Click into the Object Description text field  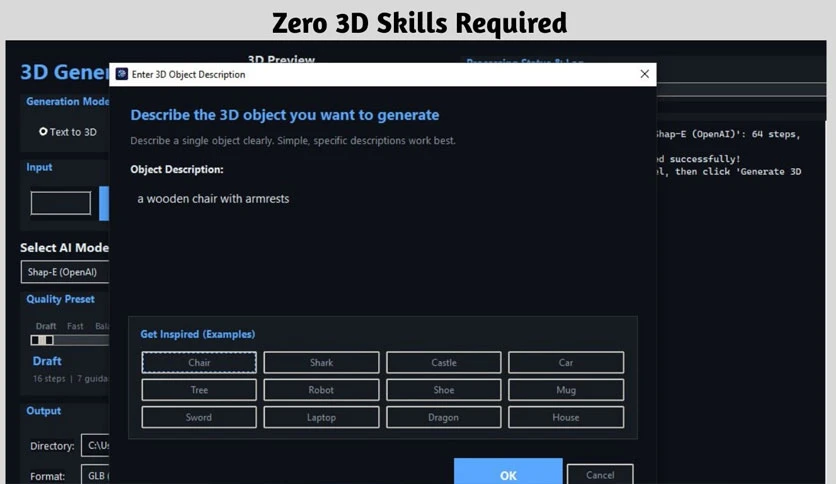(383, 246)
